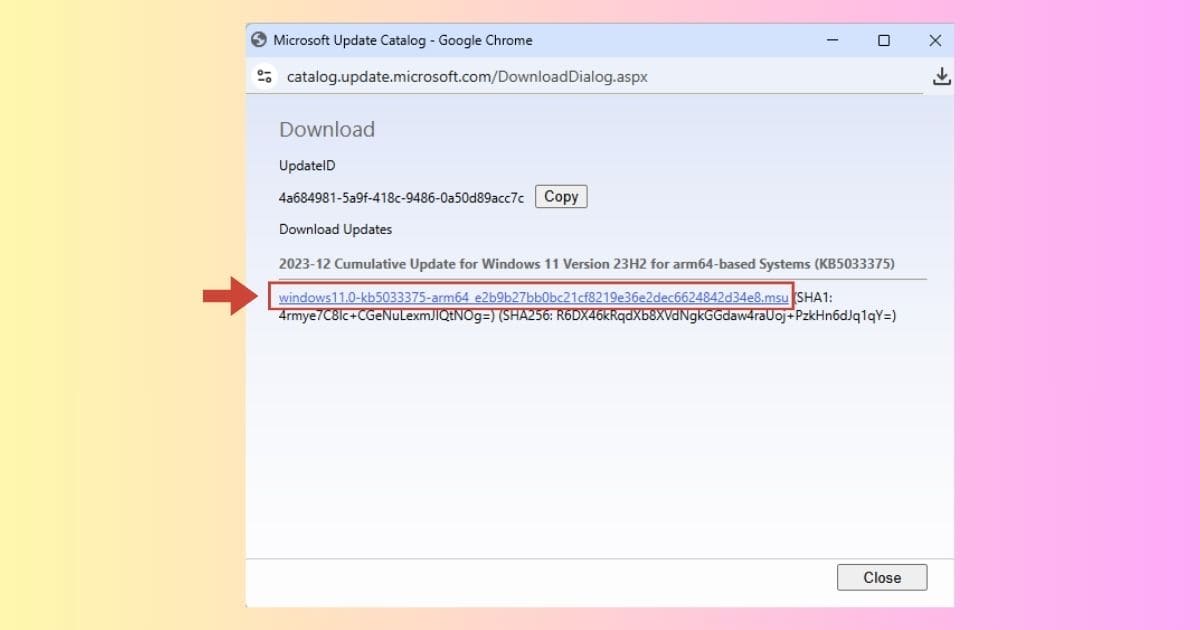The height and width of the screenshot is (630, 1200).
Task: Click the window title Microsoft Update Catalog - Google Chrome
Action: point(403,40)
